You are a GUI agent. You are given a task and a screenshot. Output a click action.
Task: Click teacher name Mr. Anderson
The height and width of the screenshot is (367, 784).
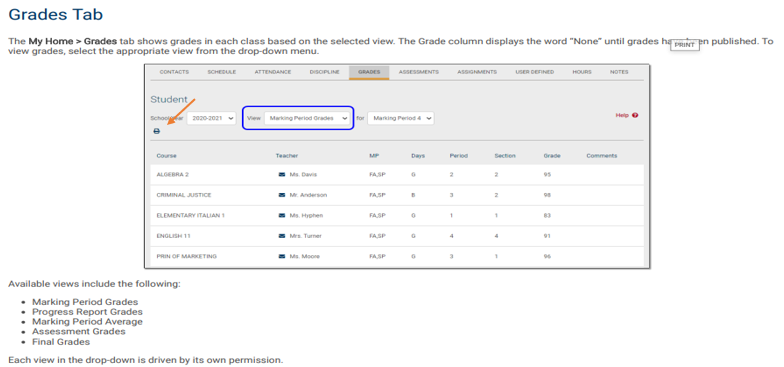click(308, 195)
